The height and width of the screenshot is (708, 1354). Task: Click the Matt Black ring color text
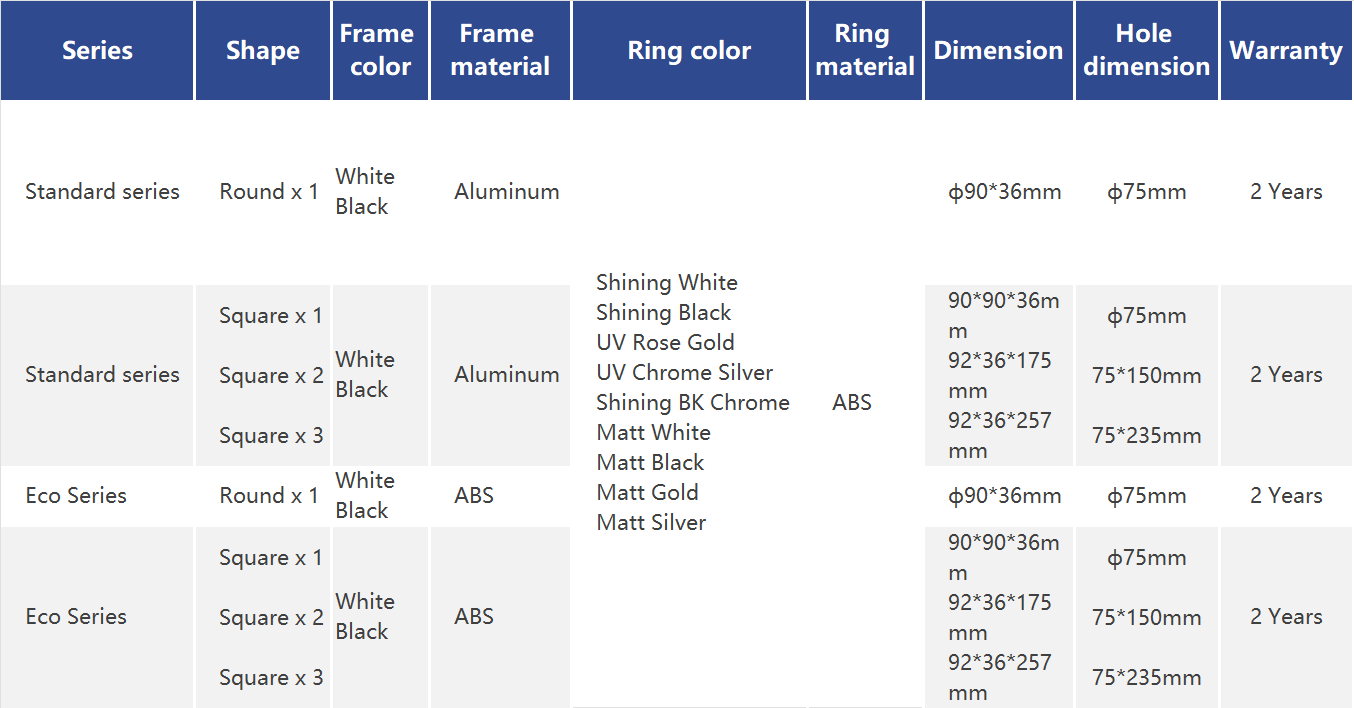pos(650,463)
